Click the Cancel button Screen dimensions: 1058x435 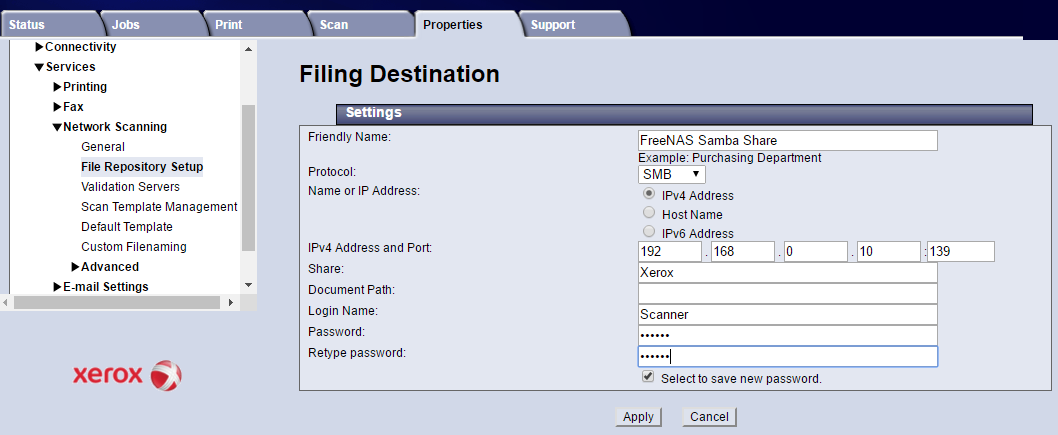[x=709, y=416]
